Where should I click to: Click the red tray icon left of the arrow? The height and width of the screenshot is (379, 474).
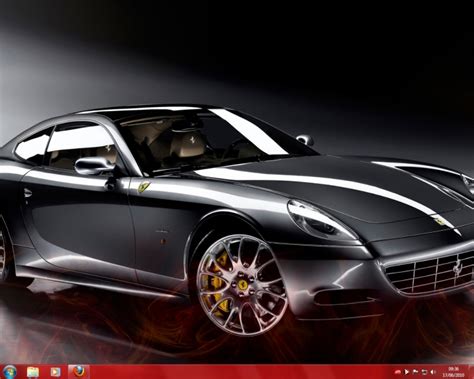coord(398,372)
